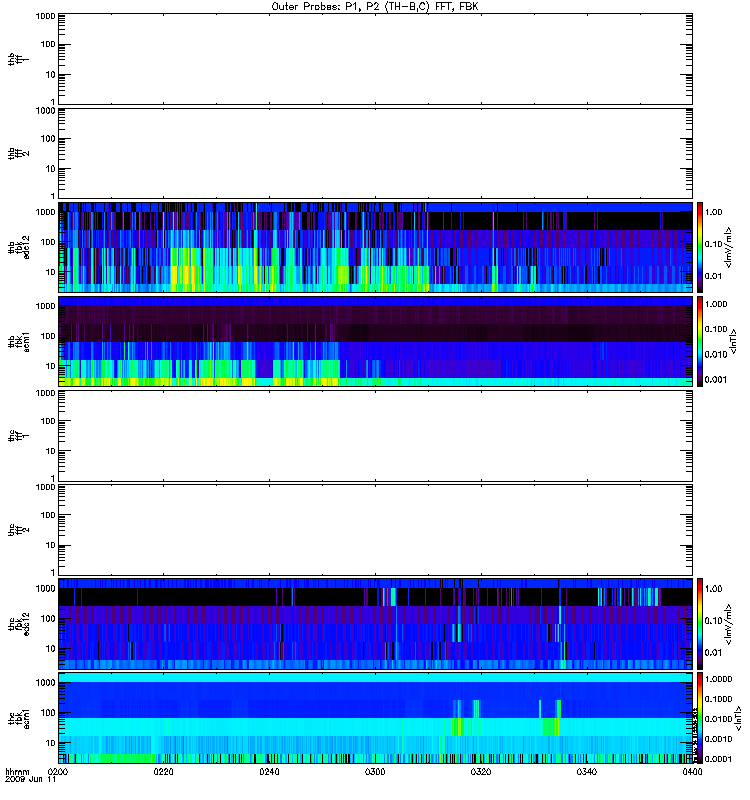
Task: Click the 'thb fff 2' y-axis title
Action: coord(18,154)
